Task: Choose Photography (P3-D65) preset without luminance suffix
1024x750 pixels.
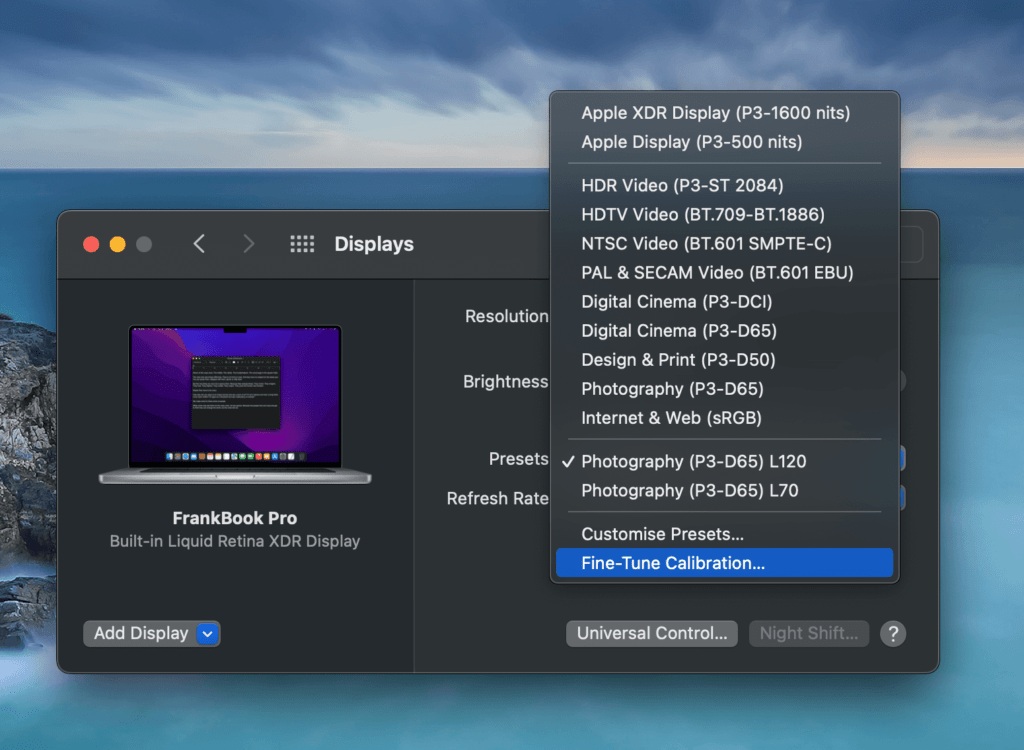Action: 724,389
